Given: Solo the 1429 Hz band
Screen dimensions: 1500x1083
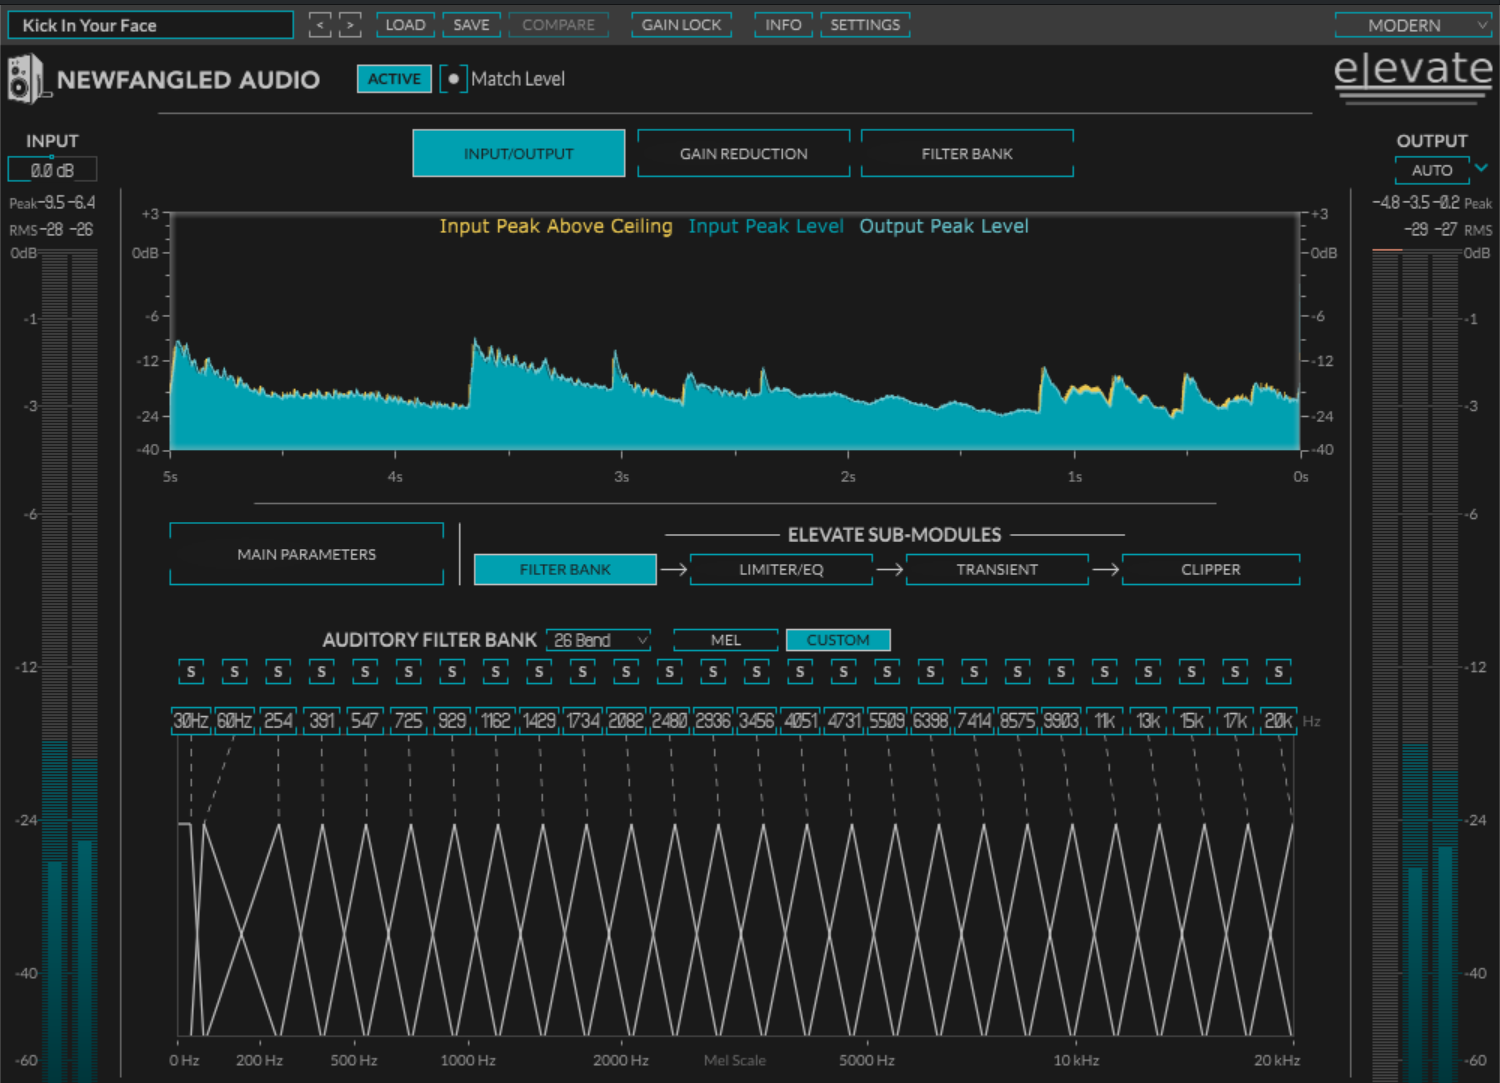Looking at the screenshot, I should 539,672.
